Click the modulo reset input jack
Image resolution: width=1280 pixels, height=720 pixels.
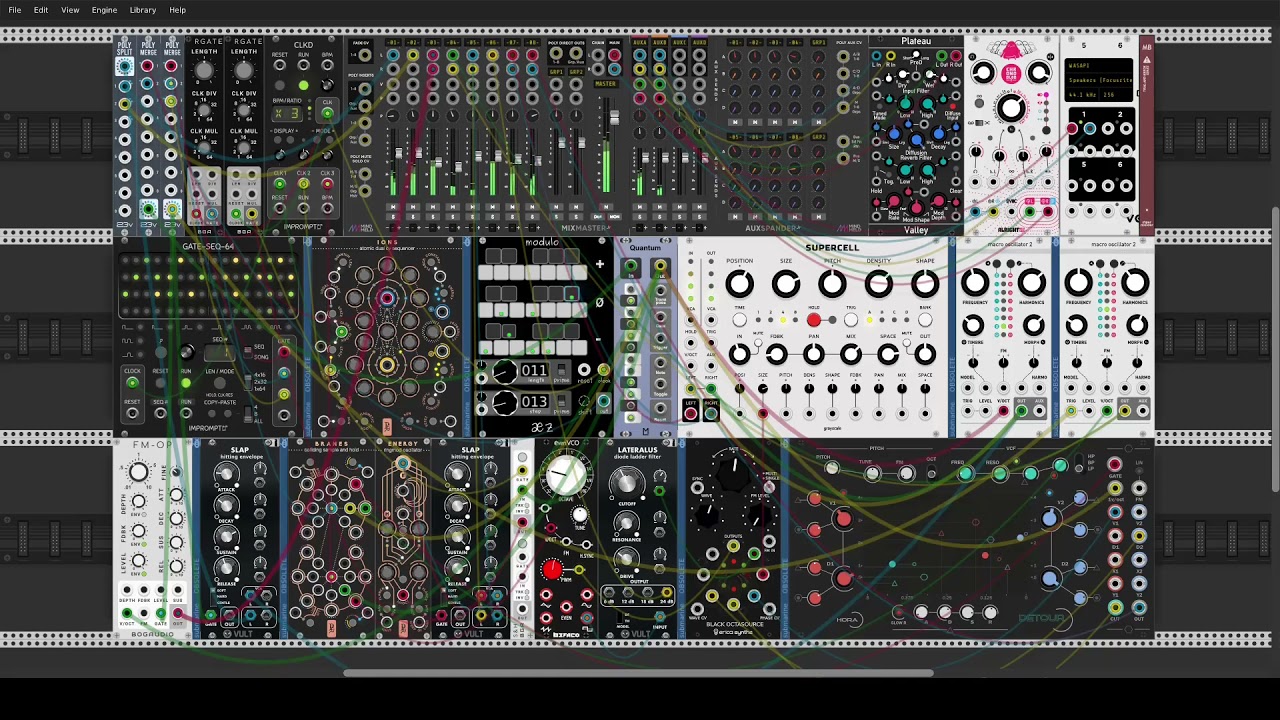[x=584, y=369]
